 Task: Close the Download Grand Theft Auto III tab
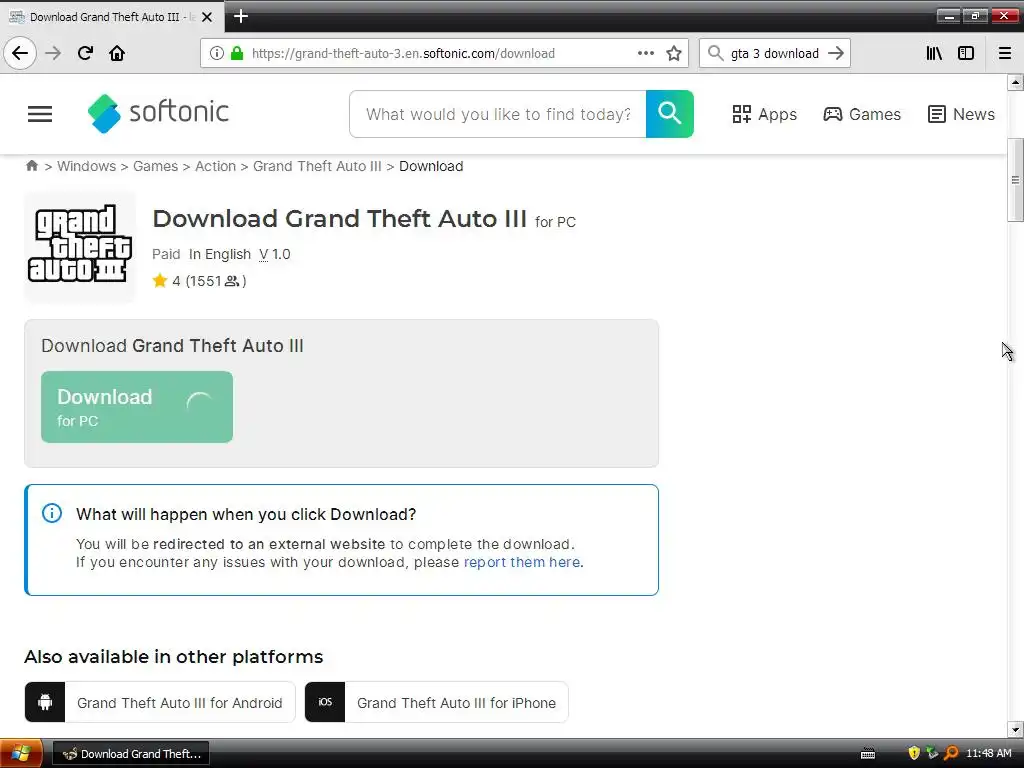[x=207, y=17]
